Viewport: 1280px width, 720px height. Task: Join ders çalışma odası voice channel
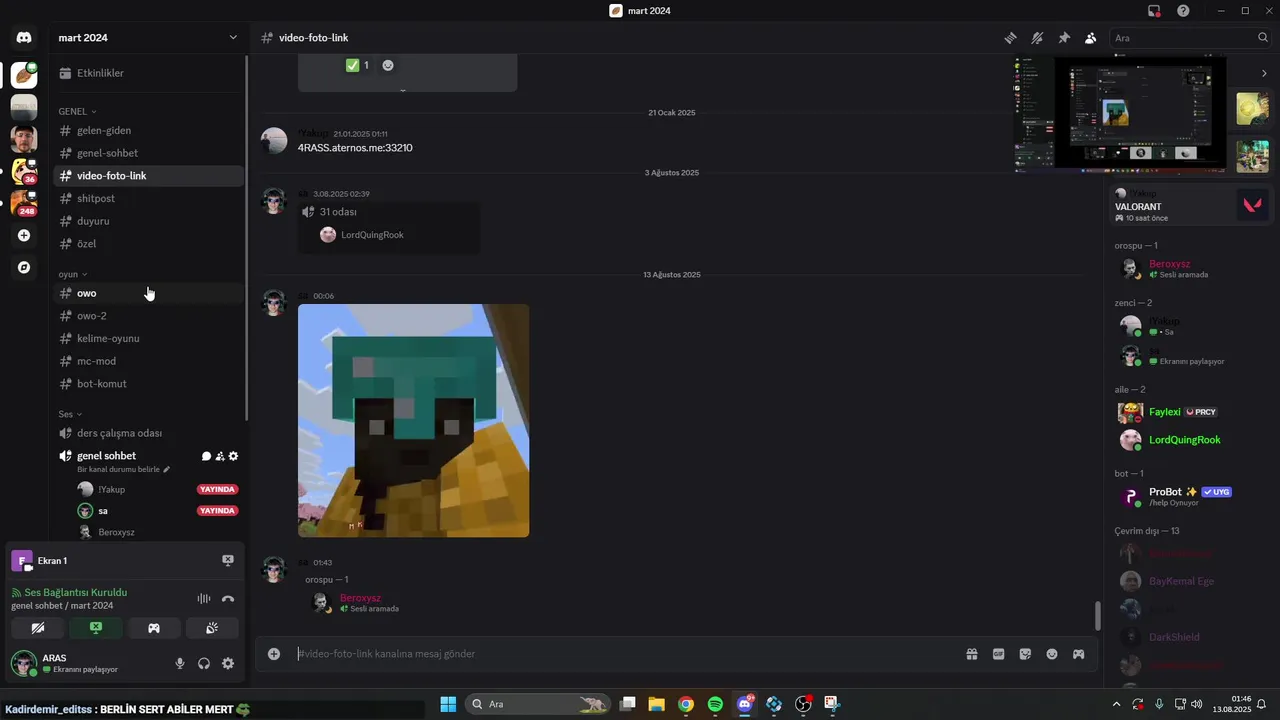148,433
